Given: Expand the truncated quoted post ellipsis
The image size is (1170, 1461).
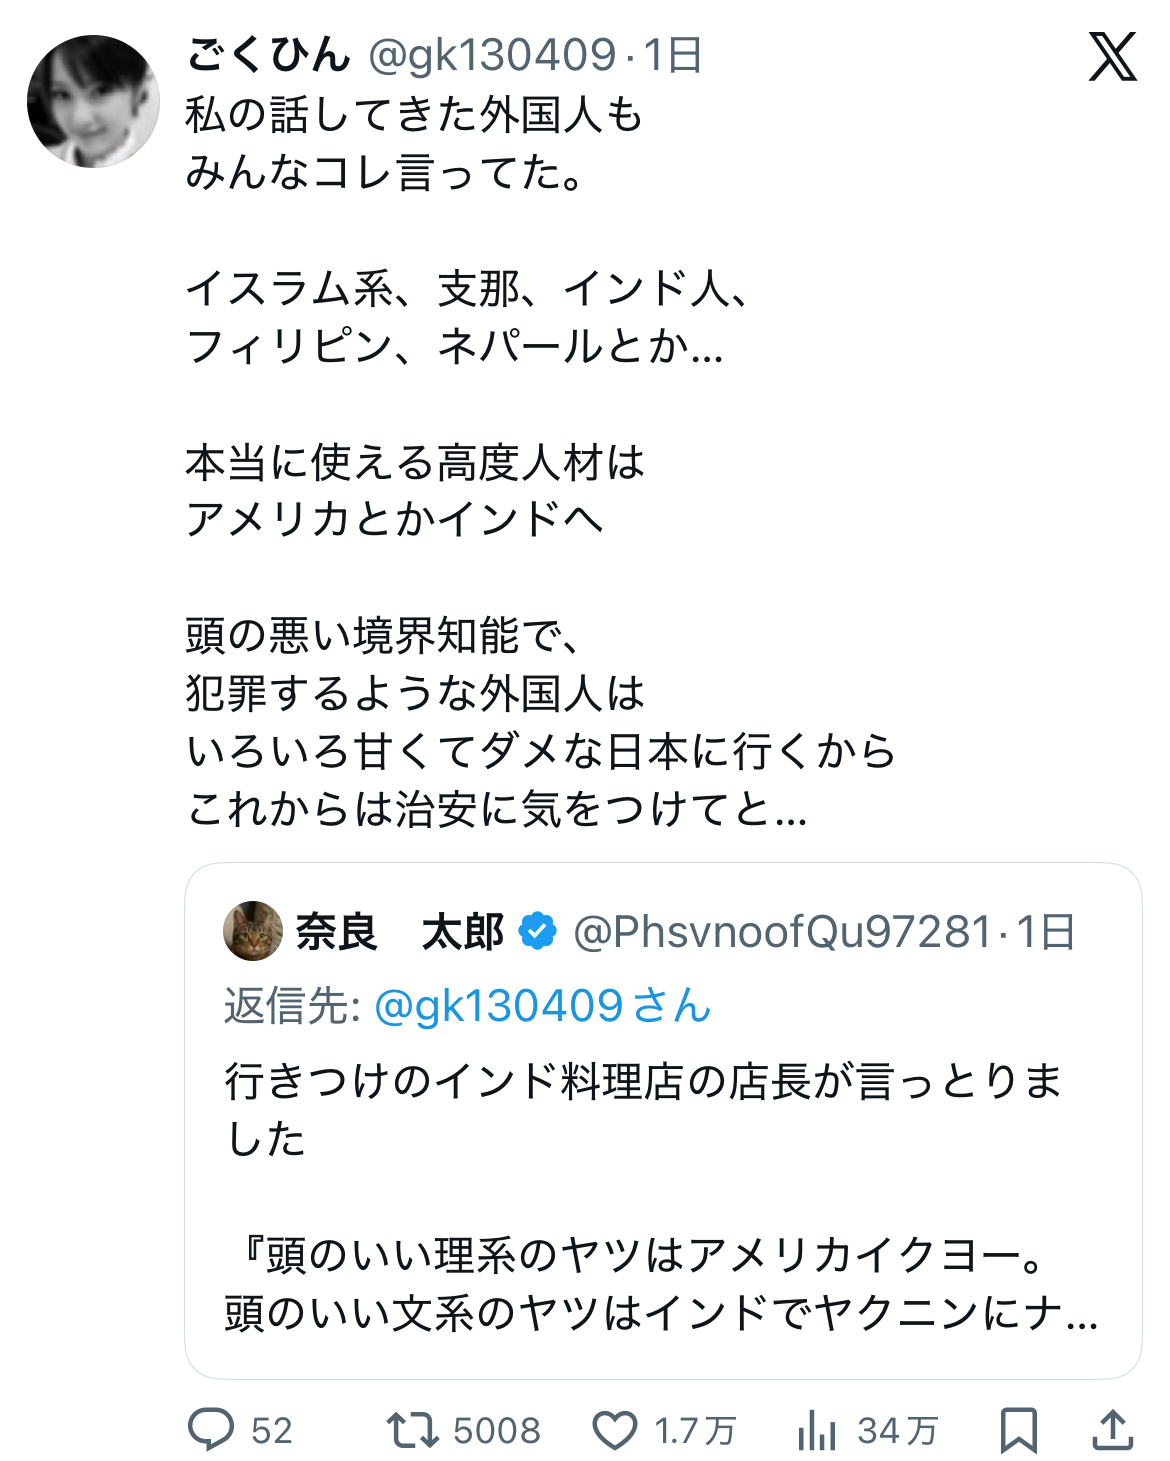Looking at the screenshot, I should (x=1082, y=1313).
